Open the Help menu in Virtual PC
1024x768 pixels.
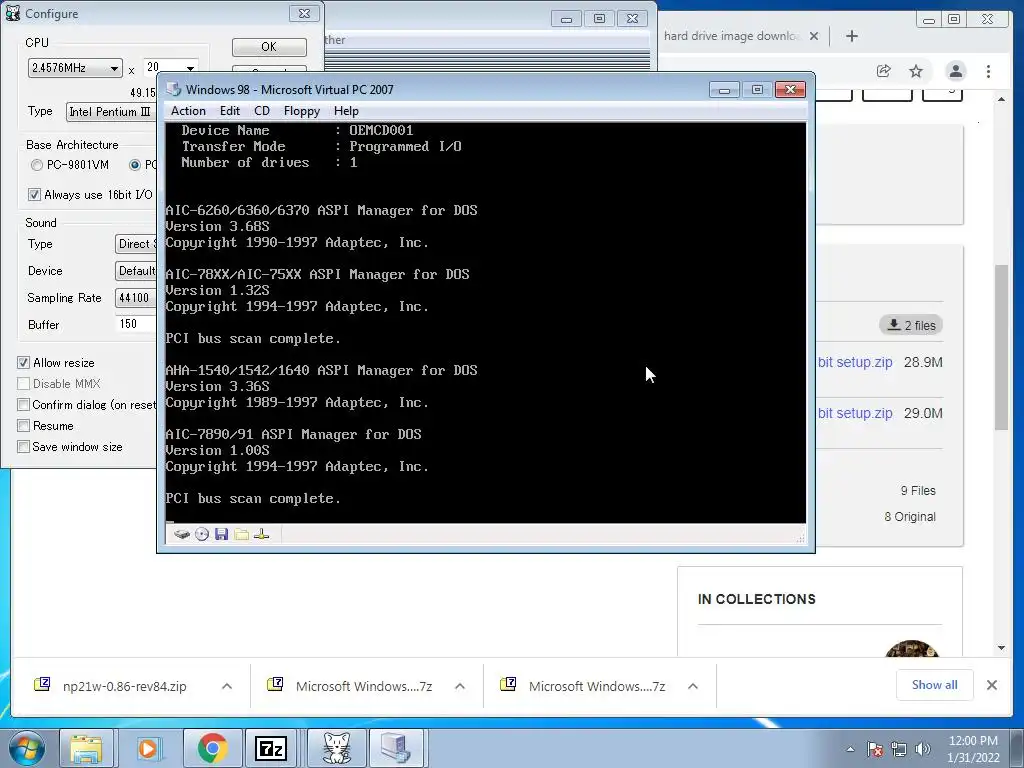[346, 111]
